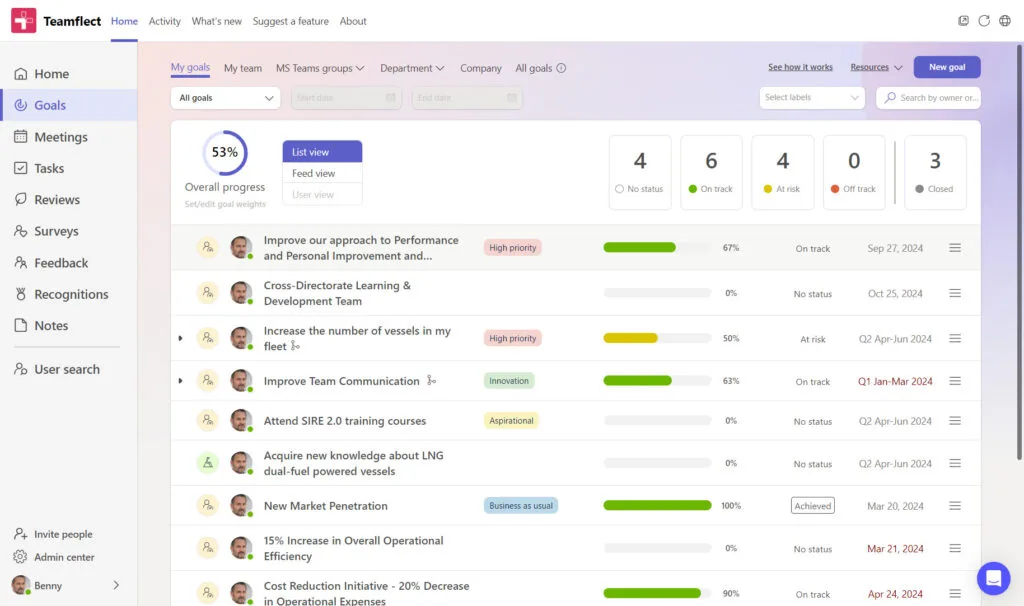Click sub-goal hierarchy icon next to Improve Team Communication

tap(432, 381)
